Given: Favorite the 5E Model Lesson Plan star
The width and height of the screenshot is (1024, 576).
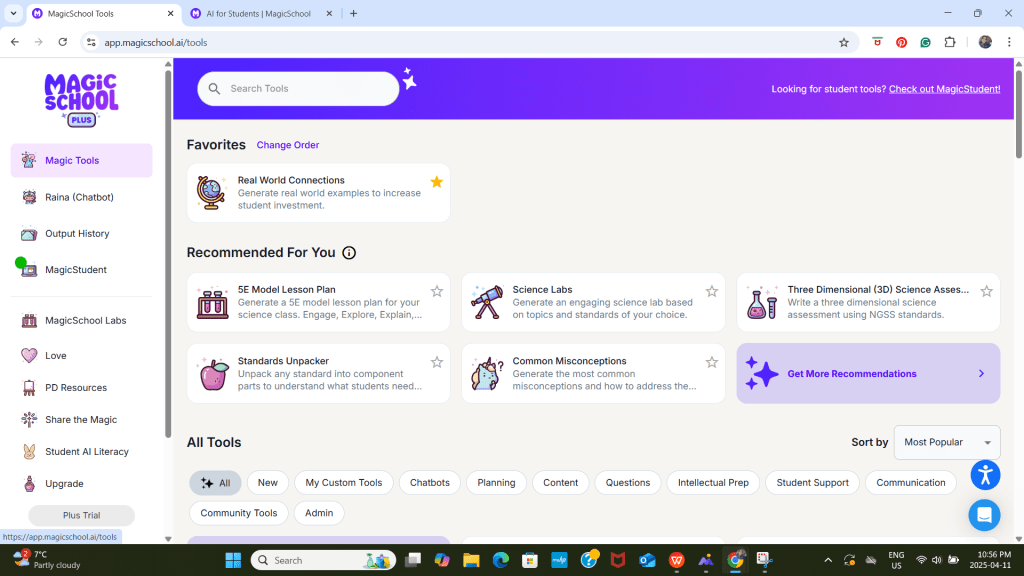Looking at the screenshot, I should (x=437, y=291).
